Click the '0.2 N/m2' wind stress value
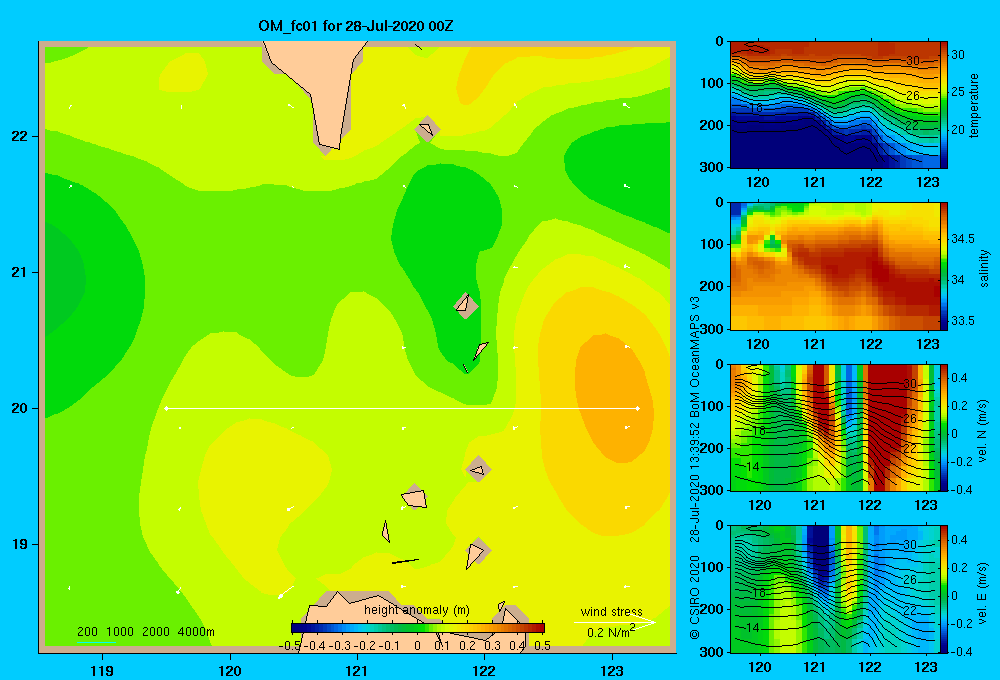This screenshot has width=1000, height=680. point(611,632)
